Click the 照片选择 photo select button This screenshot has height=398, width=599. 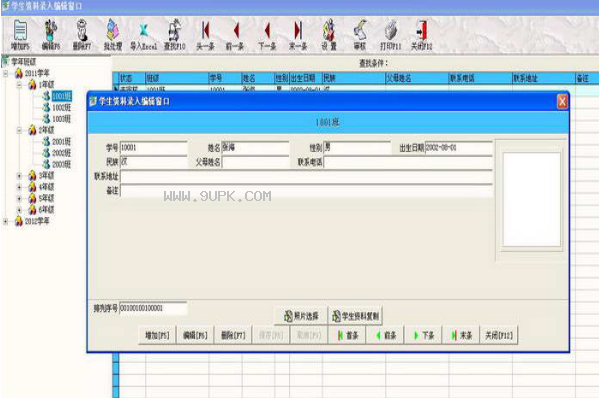pyautogui.click(x=301, y=316)
